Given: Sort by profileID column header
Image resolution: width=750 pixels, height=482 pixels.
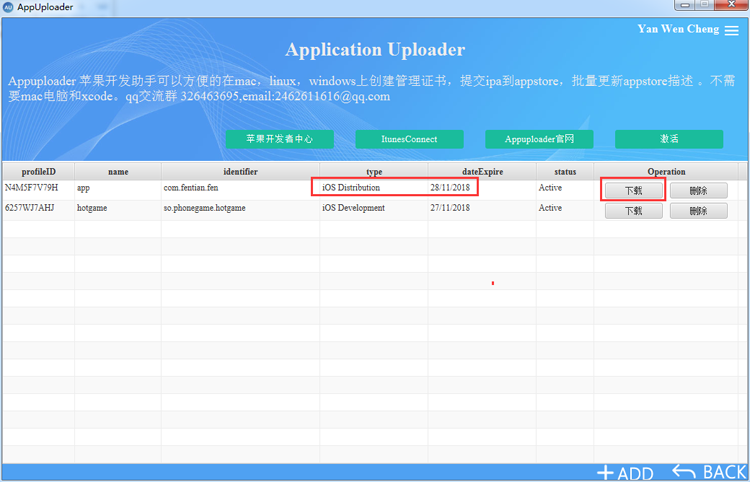Looking at the screenshot, I should coord(39,172).
